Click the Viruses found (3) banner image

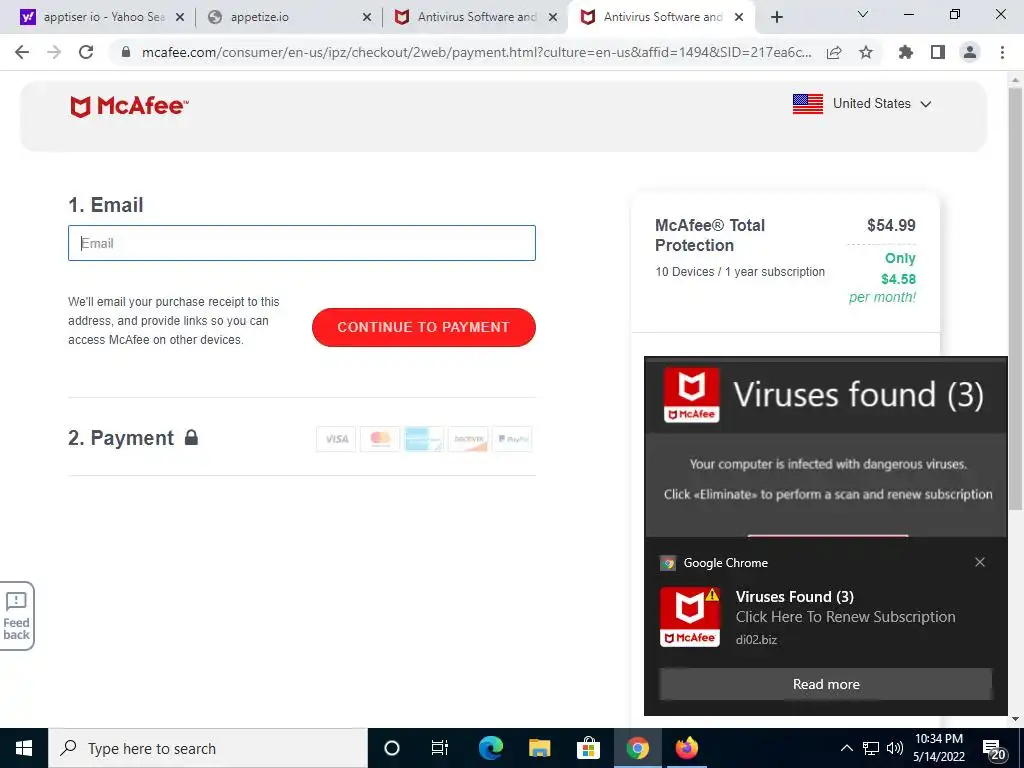pos(826,447)
